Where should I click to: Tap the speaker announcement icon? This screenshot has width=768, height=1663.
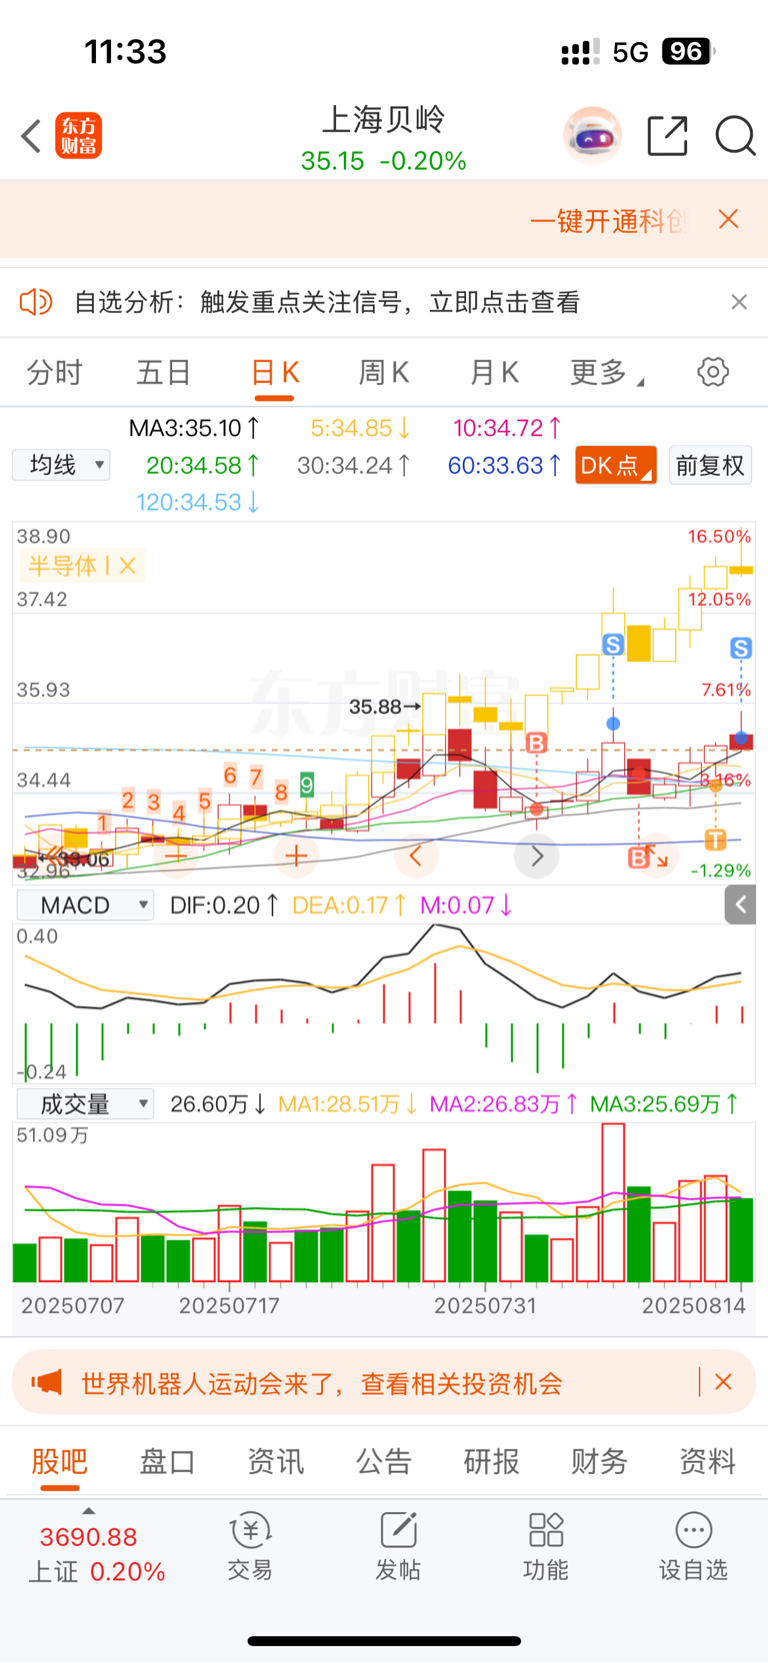coord(36,302)
